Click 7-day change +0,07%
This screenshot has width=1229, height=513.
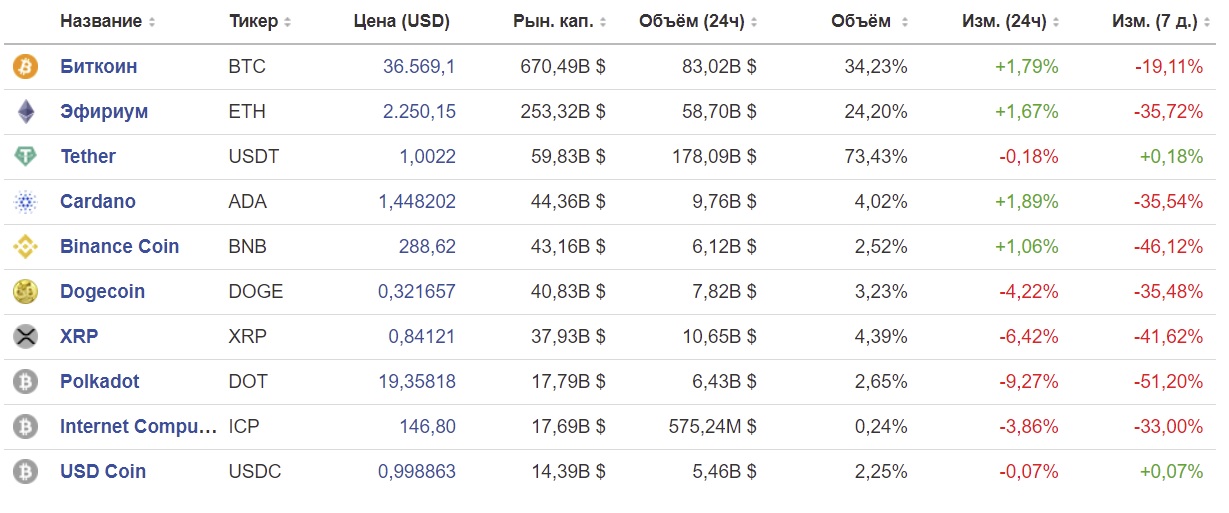pyautogui.click(x=1171, y=472)
